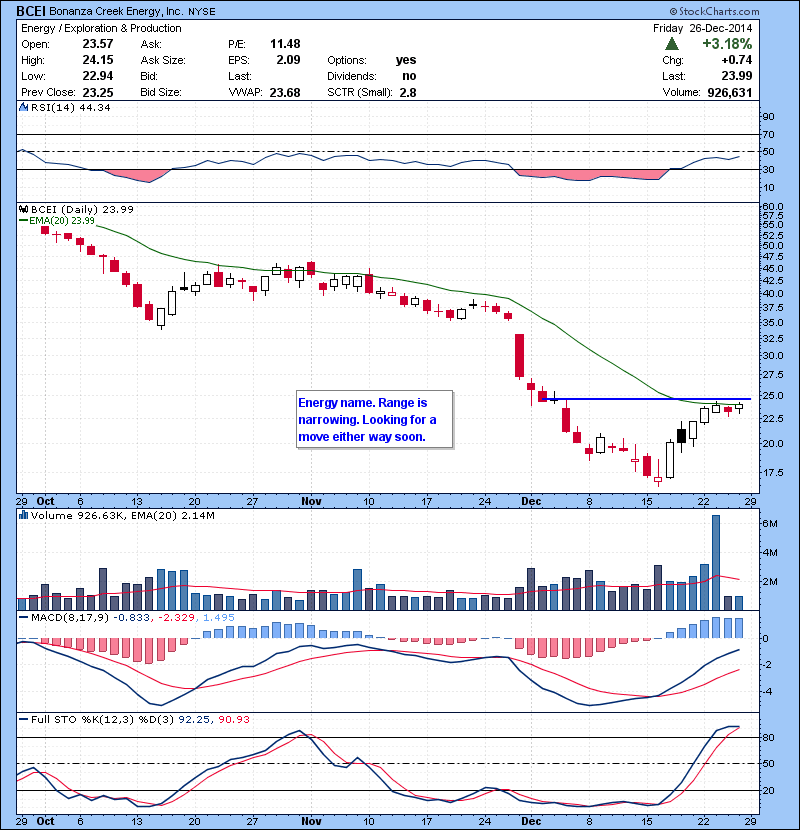The image size is (800, 830).
Task: Click the blue horizontal resistance line
Action: 646,399
